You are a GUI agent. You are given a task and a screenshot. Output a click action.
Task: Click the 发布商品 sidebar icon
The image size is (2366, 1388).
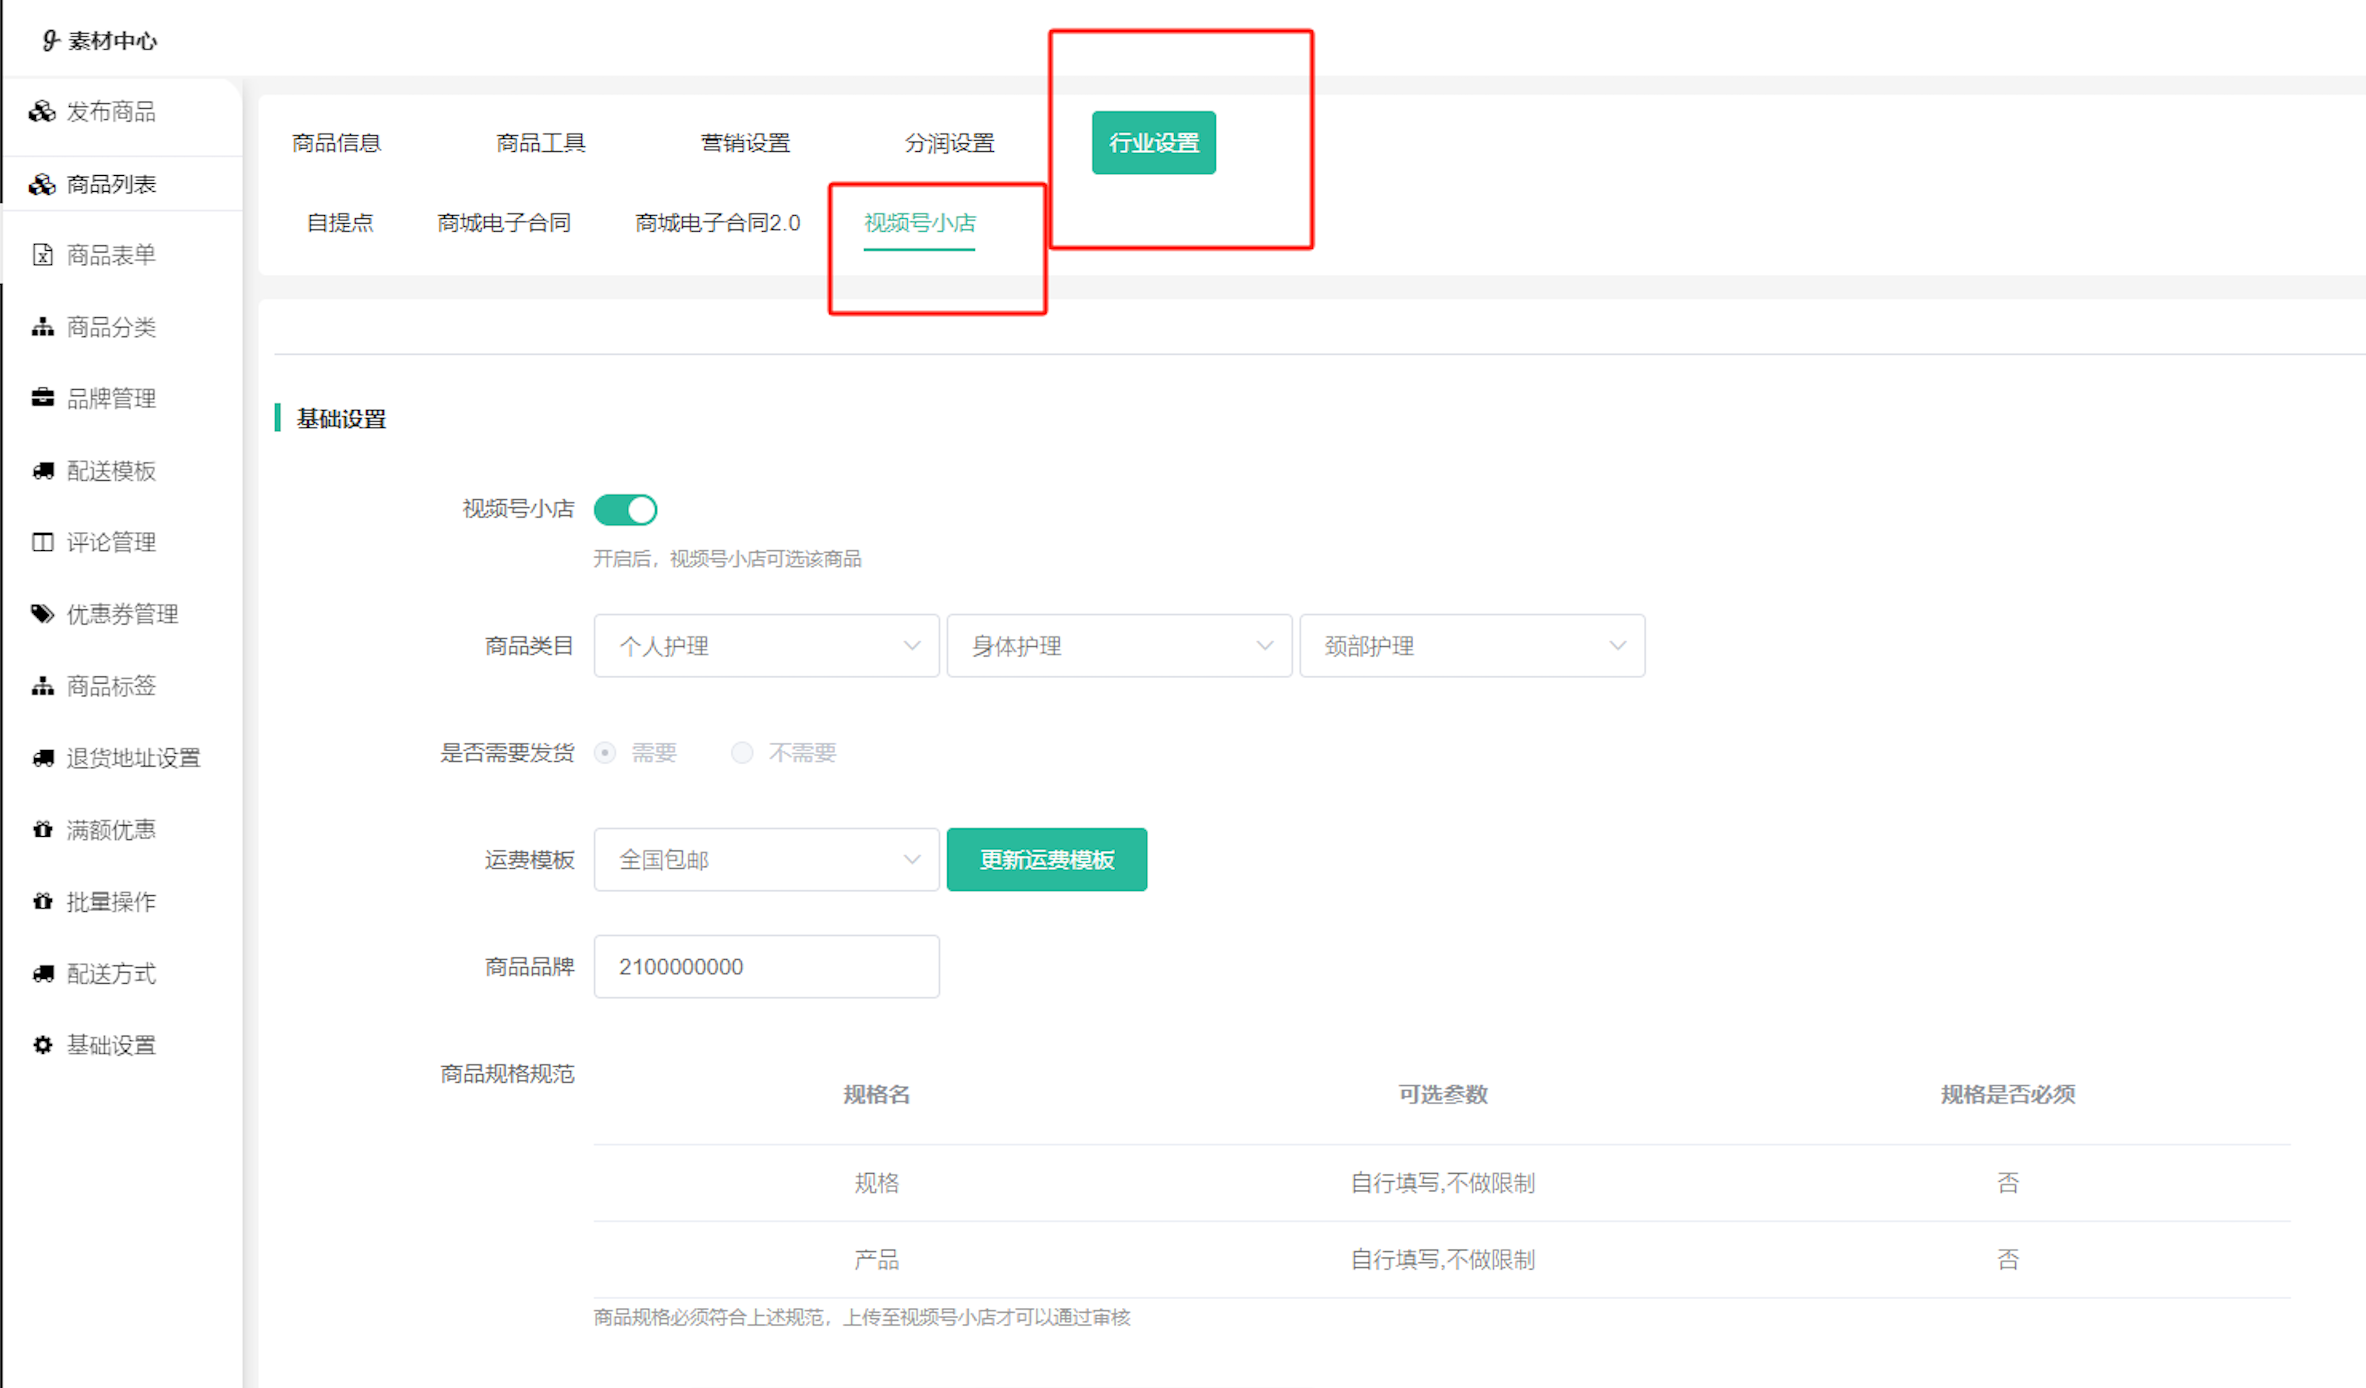pyautogui.click(x=42, y=111)
